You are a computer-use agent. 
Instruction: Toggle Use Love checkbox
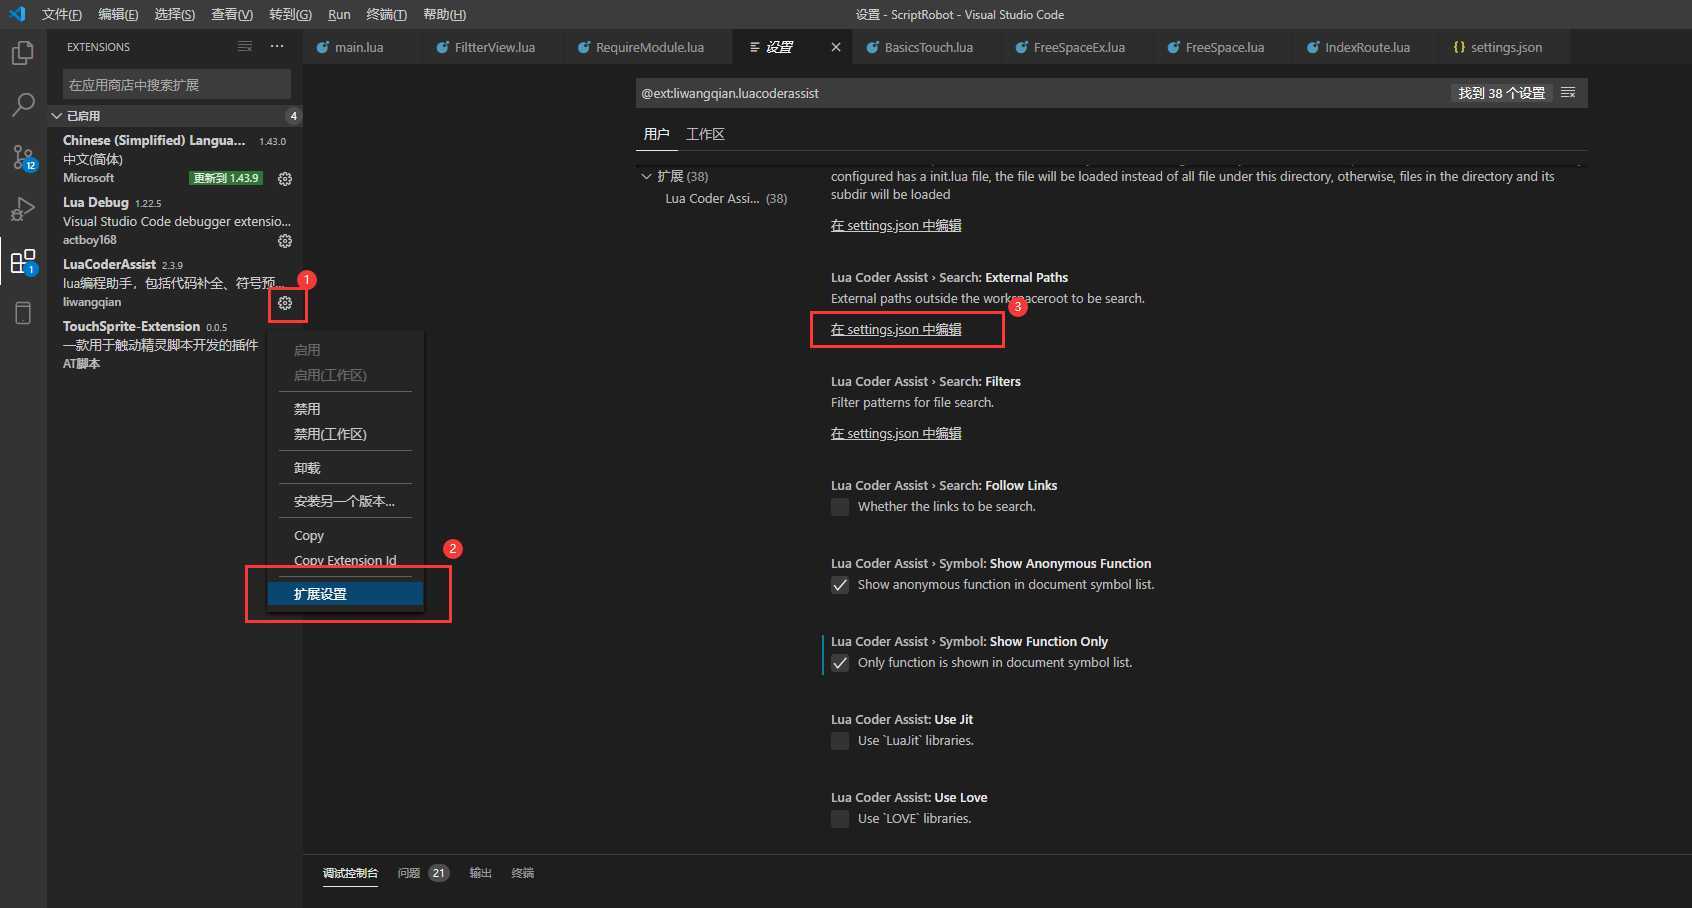840,819
